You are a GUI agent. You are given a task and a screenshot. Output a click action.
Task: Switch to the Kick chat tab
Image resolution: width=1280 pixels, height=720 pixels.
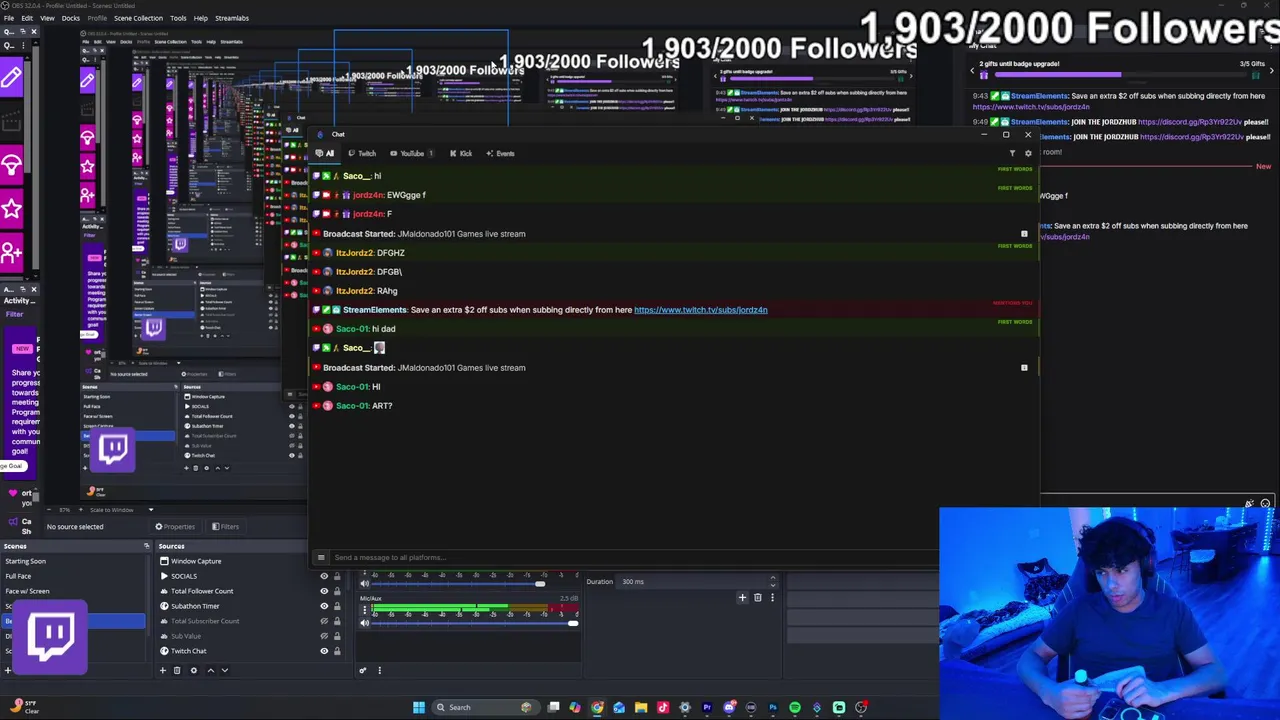click(x=461, y=153)
